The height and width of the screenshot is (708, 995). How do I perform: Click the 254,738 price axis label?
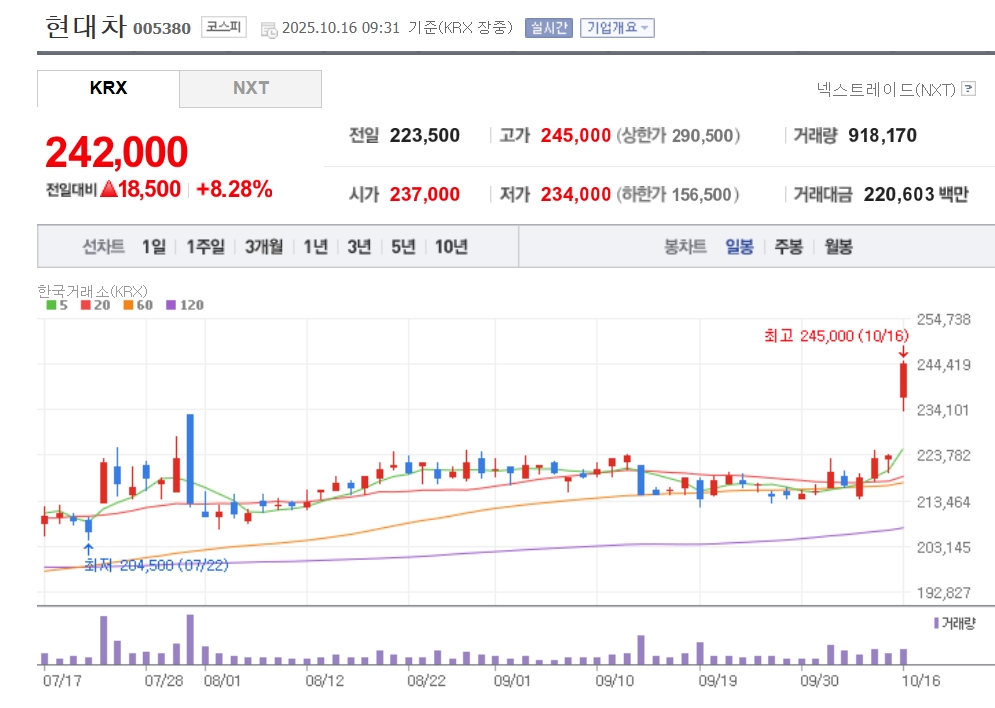[944, 320]
